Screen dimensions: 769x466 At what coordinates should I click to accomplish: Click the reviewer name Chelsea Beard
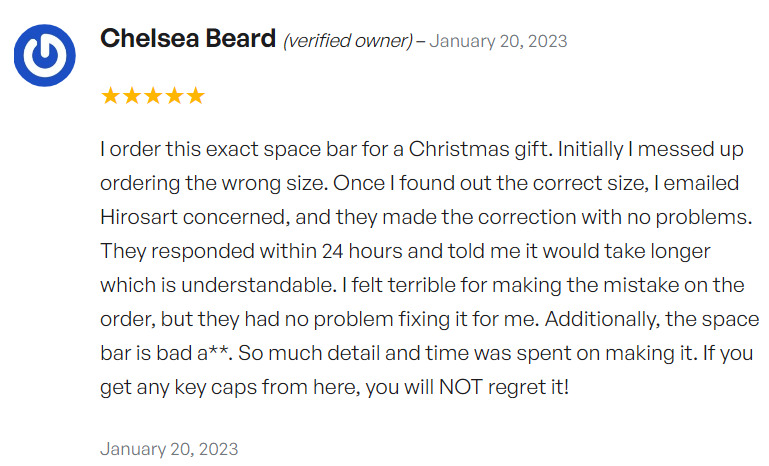click(x=188, y=38)
